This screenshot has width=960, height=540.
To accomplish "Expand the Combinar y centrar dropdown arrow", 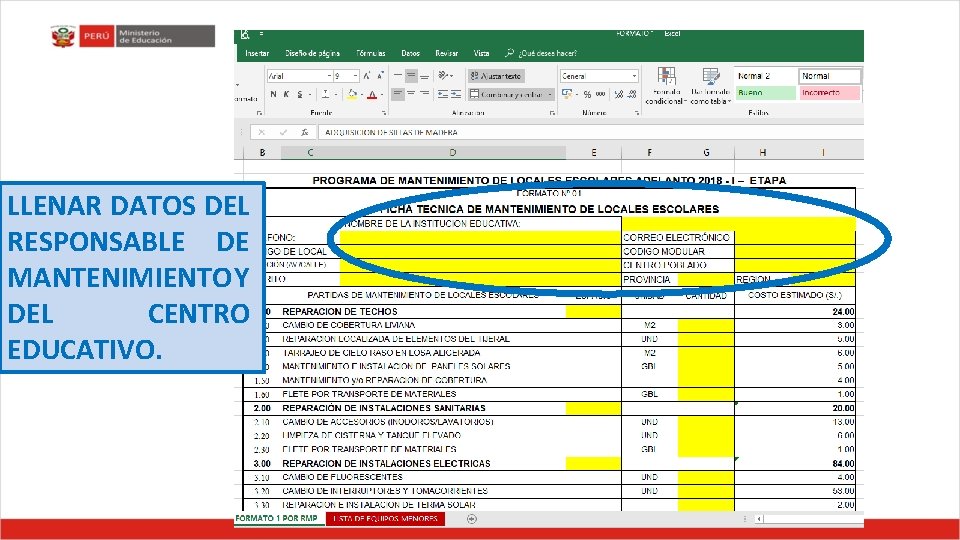I will (x=550, y=94).
